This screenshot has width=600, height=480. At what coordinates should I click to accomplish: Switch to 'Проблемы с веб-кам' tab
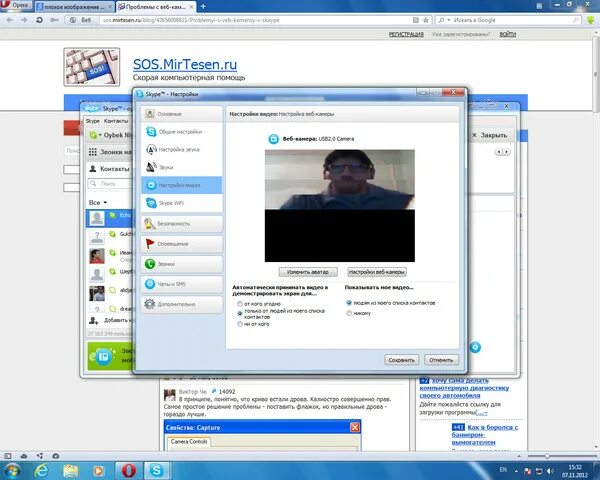coord(155,7)
